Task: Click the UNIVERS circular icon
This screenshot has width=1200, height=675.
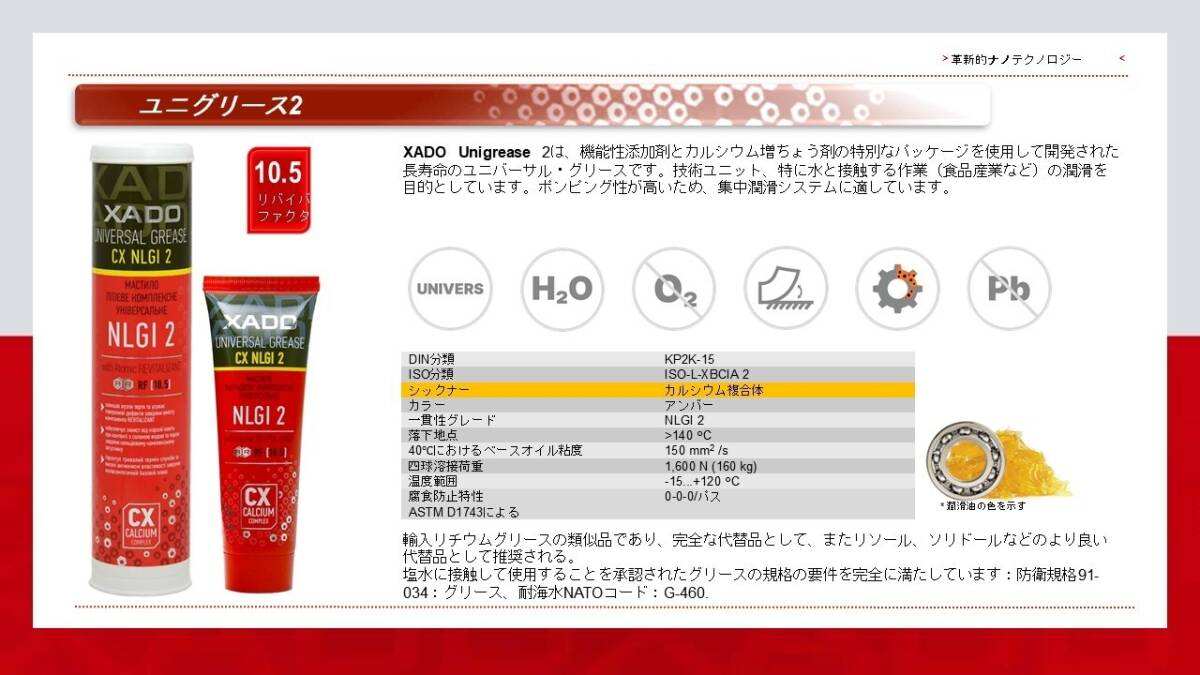Action: coord(450,289)
